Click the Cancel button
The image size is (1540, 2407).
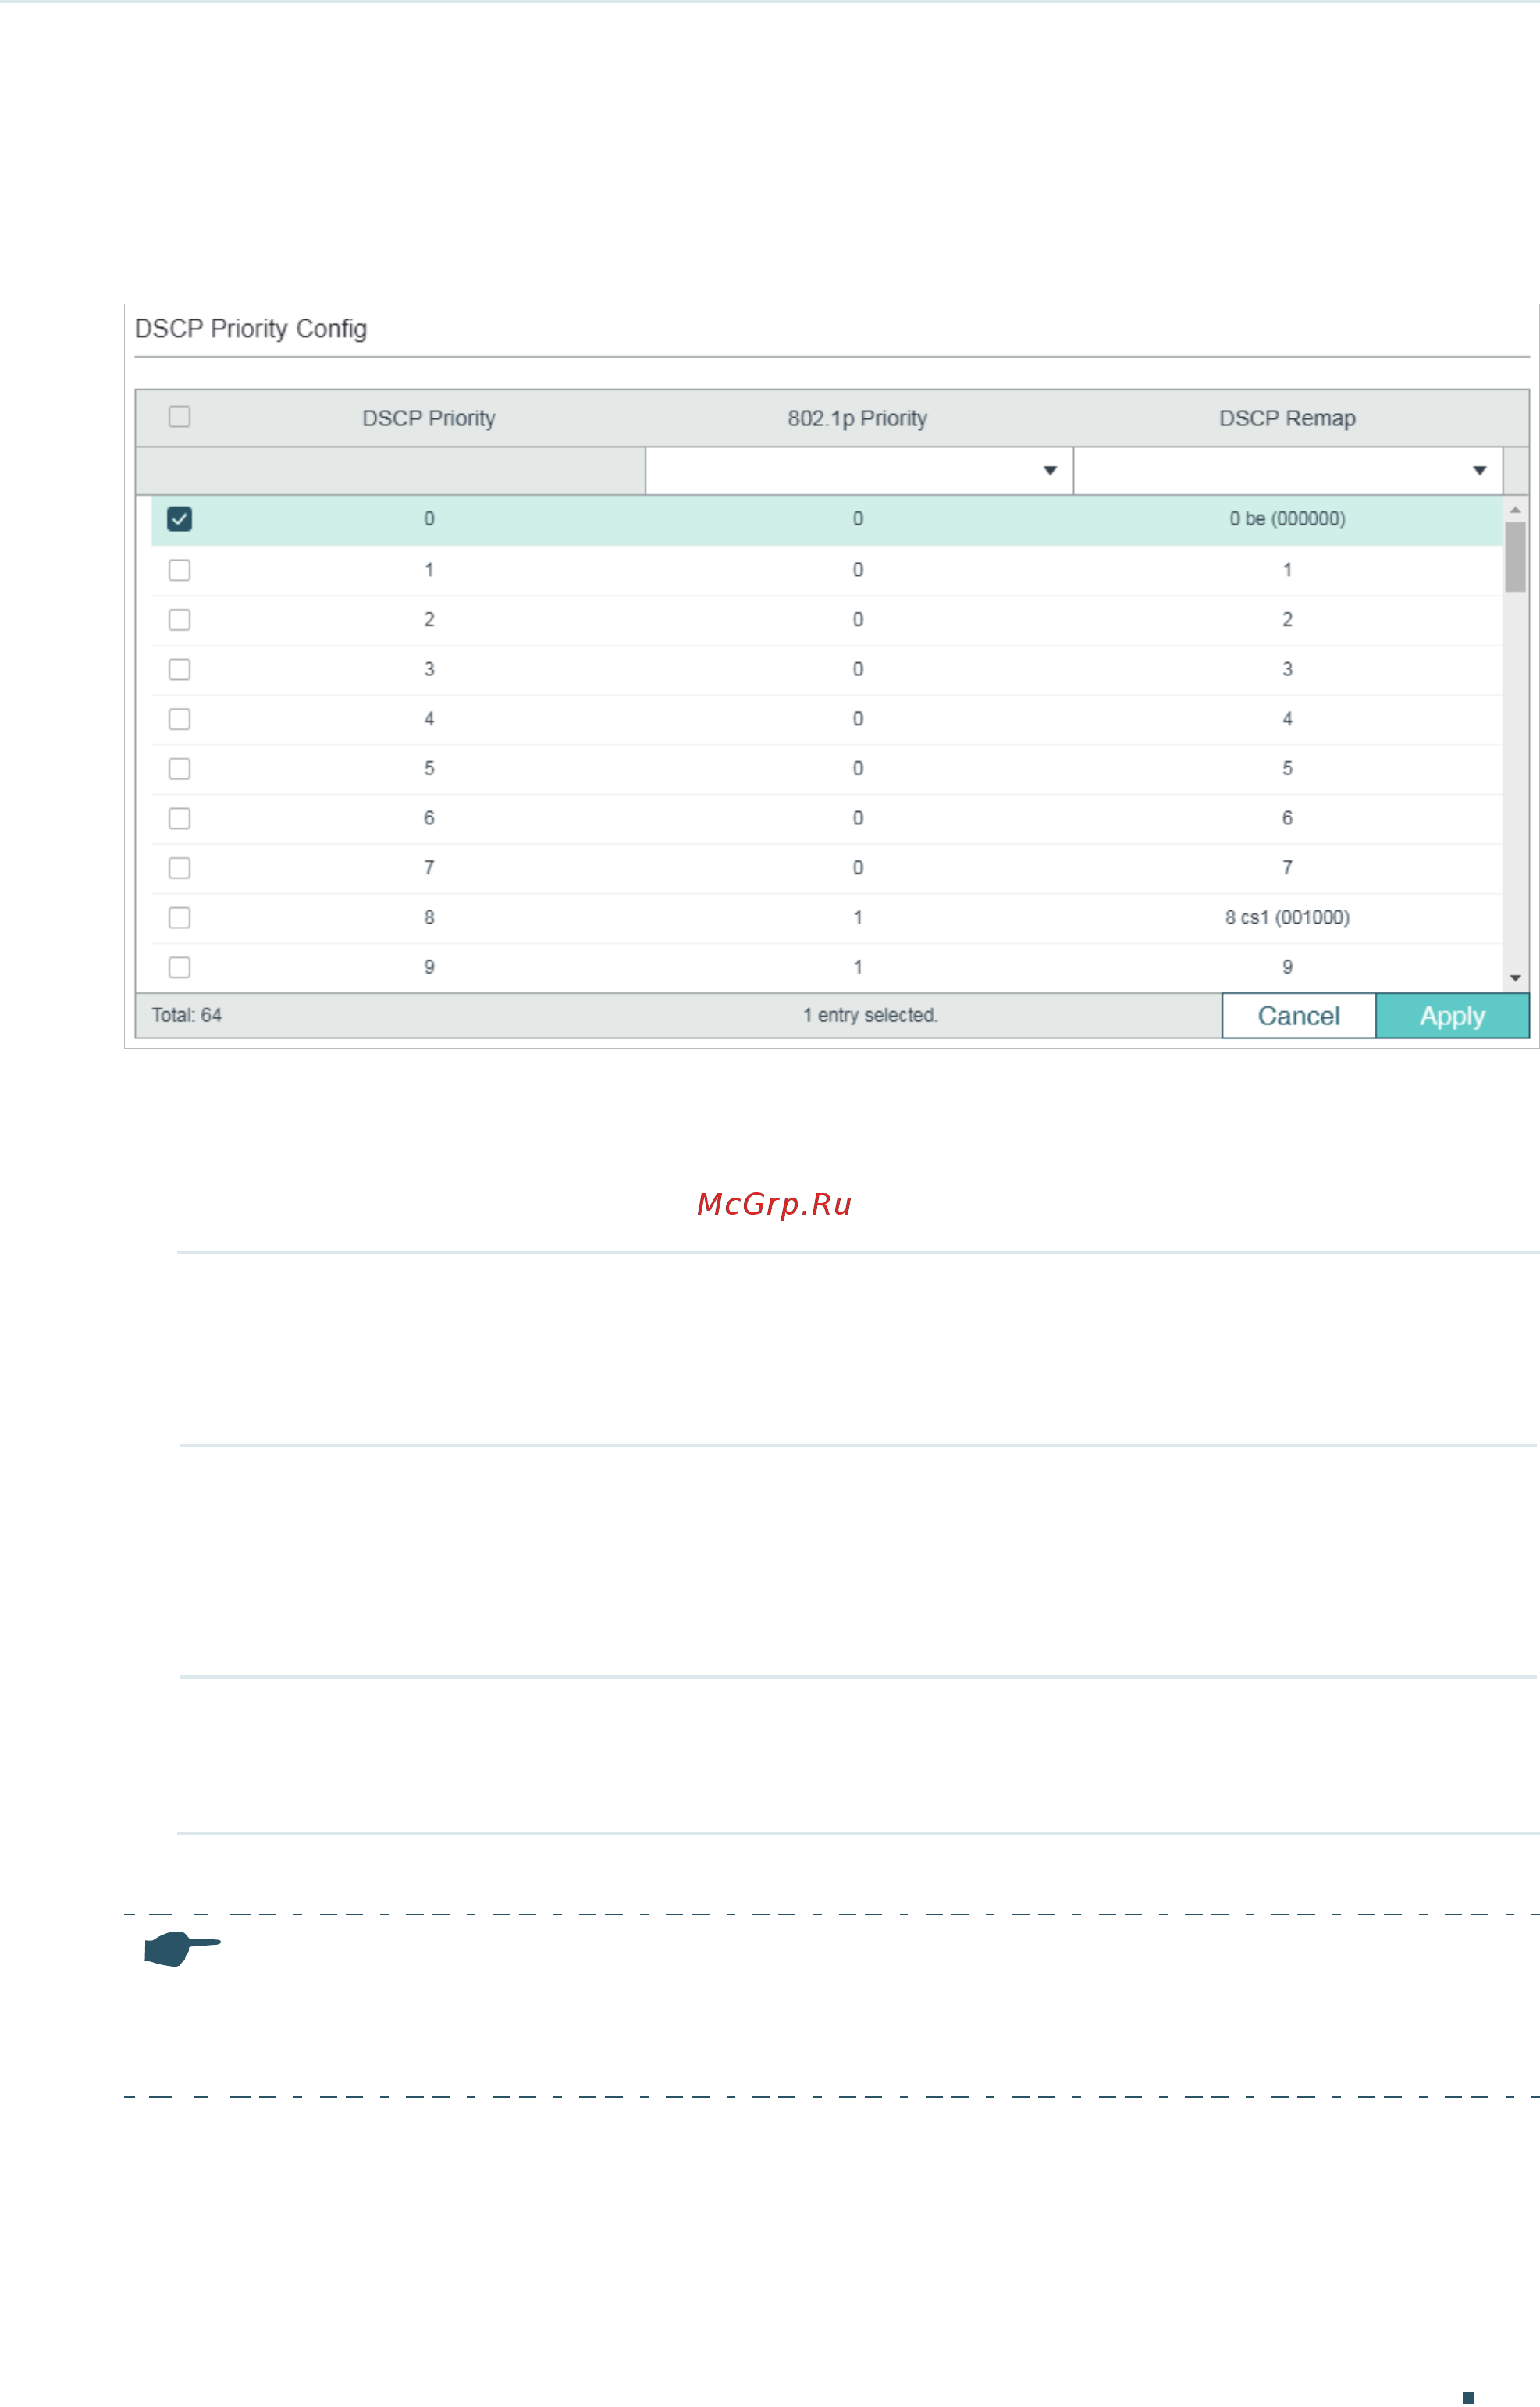coord(1298,1015)
